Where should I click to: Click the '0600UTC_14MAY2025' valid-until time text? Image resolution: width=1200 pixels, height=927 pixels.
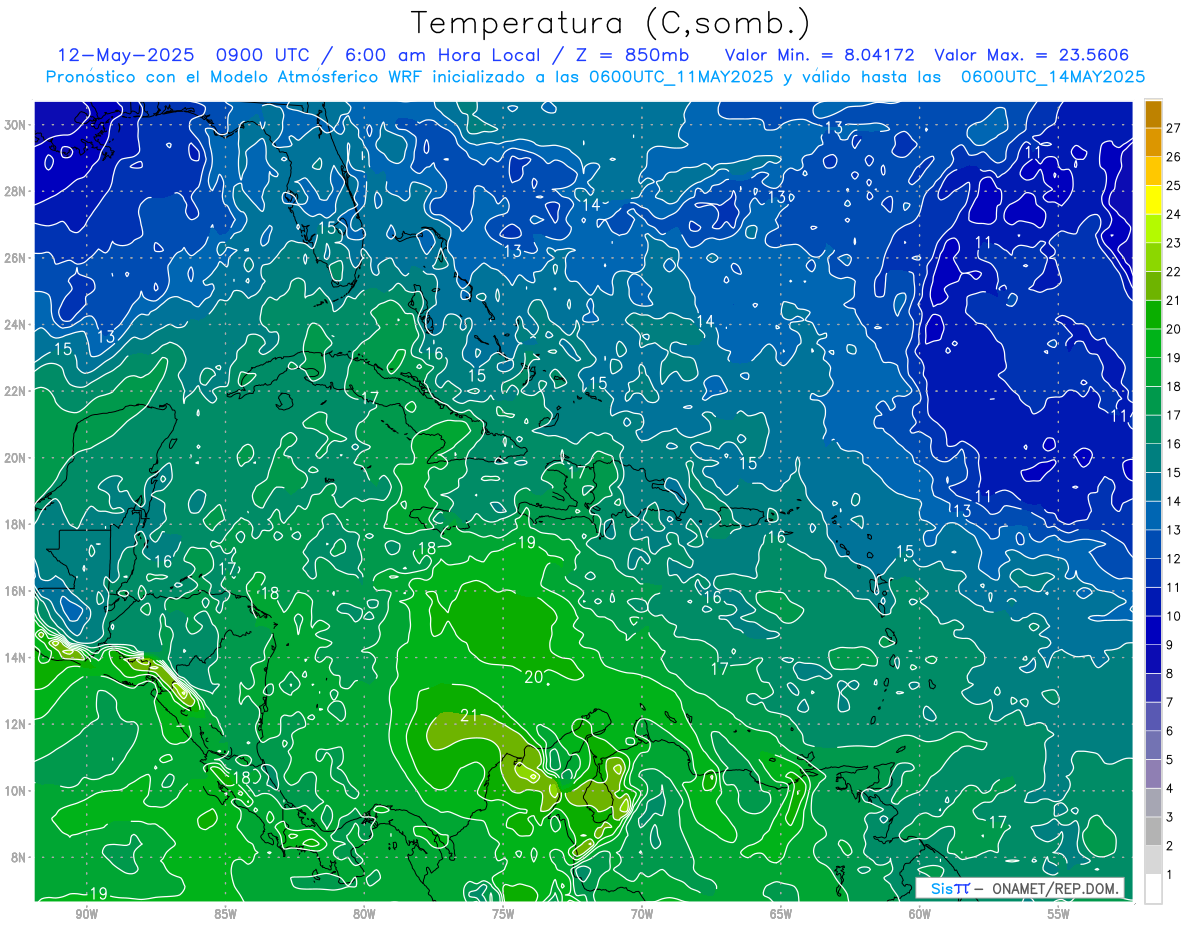[x=1053, y=76]
